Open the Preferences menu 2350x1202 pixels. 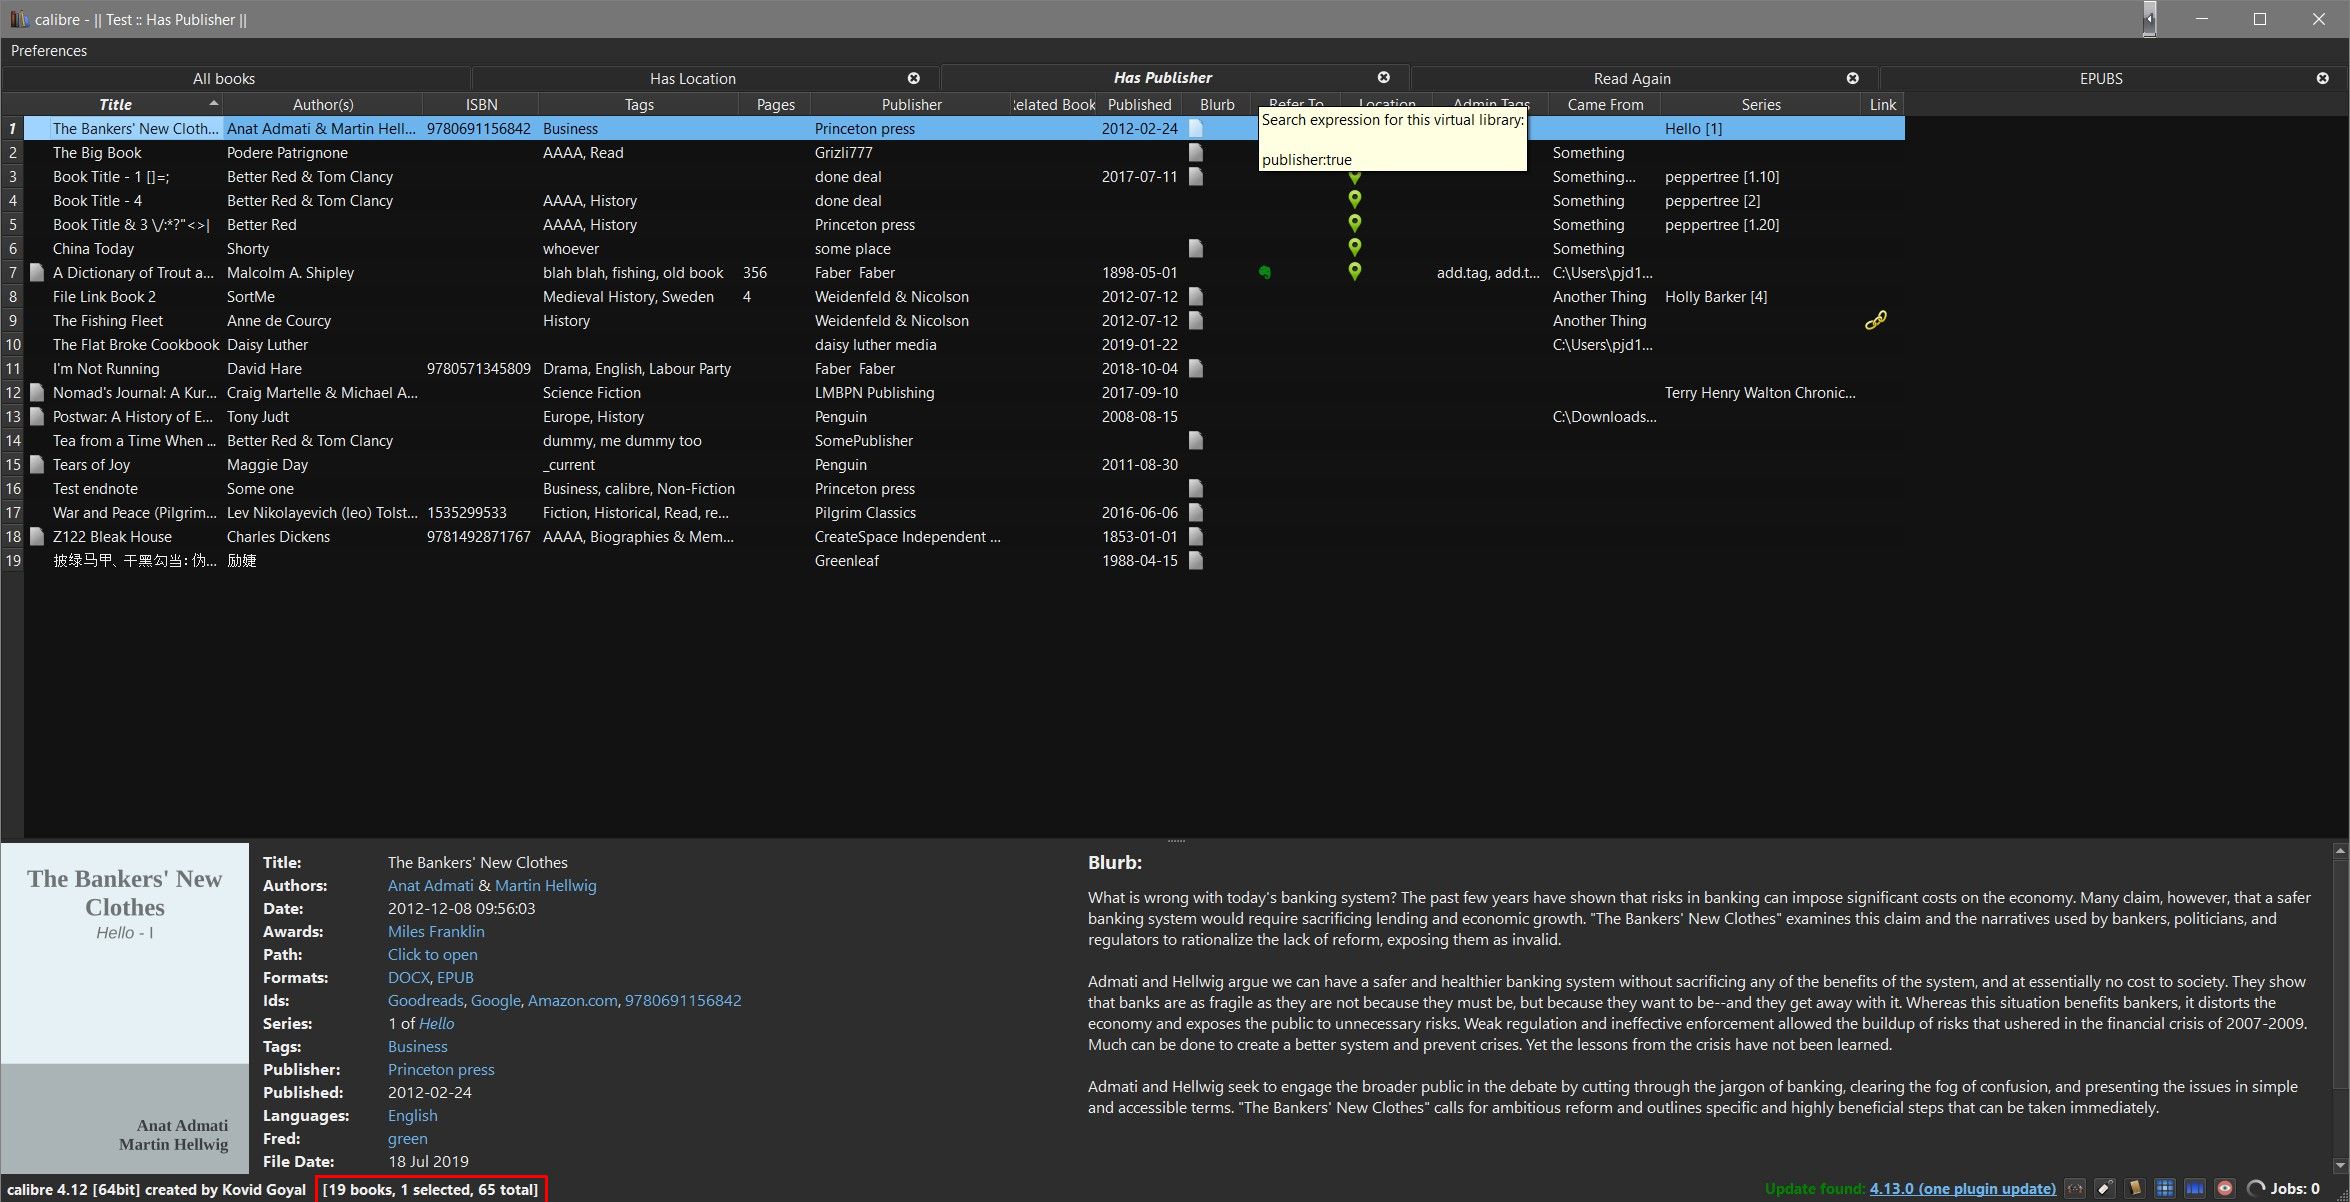pyautogui.click(x=48, y=50)
